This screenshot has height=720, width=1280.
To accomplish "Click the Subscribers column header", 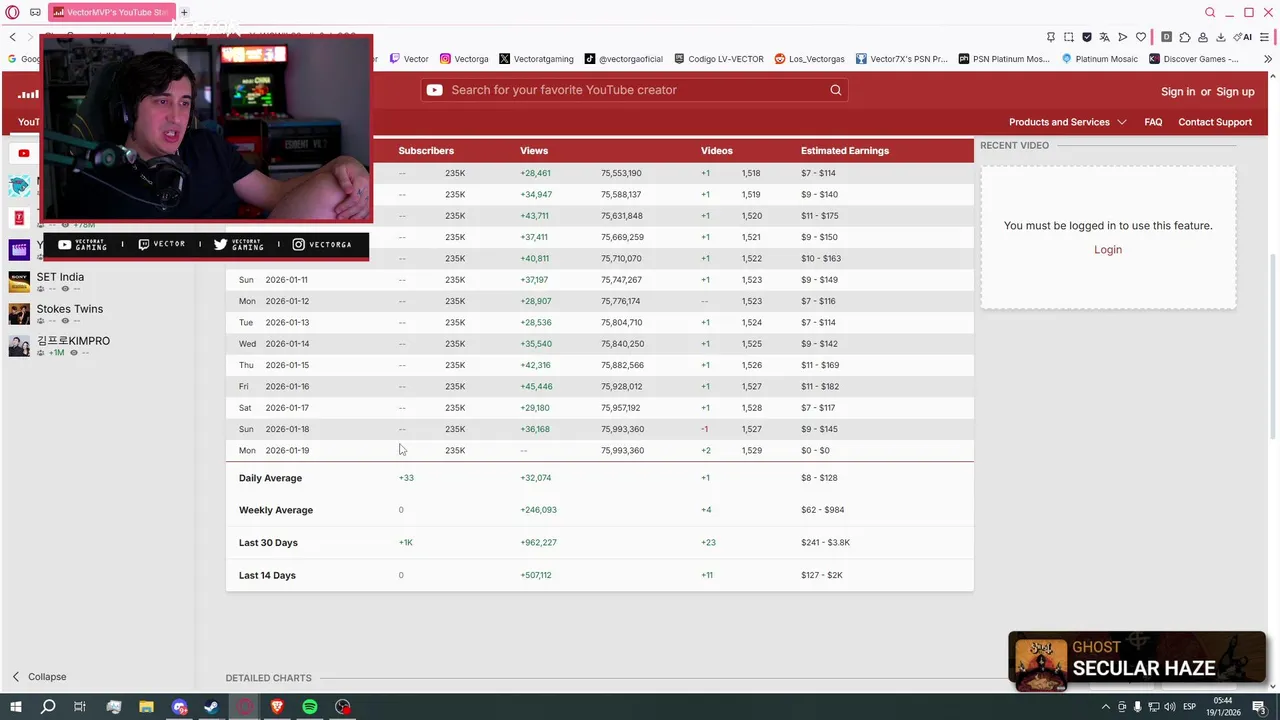I will [x=426, y=151].
